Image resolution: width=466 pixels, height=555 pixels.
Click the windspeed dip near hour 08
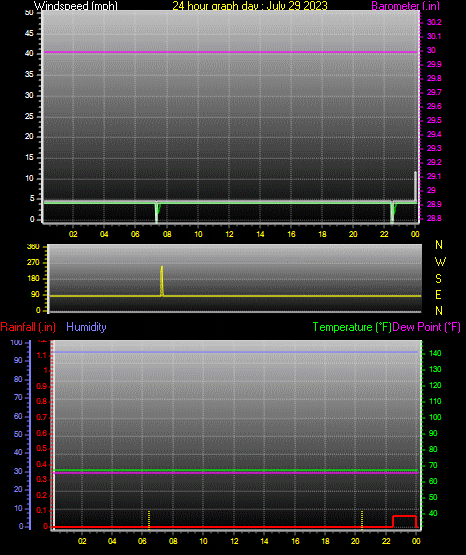coord(157,212)
